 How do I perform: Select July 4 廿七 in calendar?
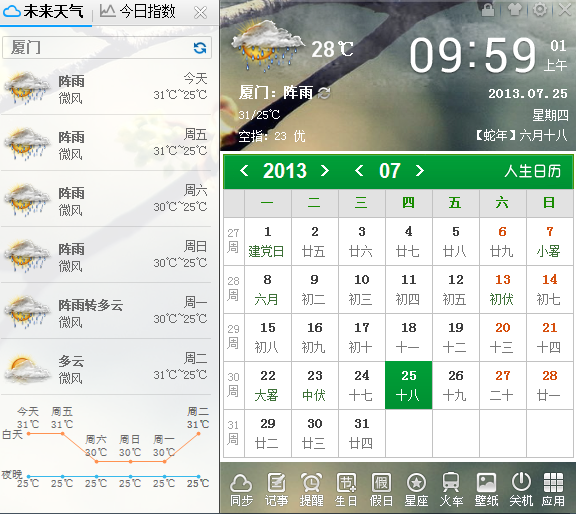click(x=408, y=241)
